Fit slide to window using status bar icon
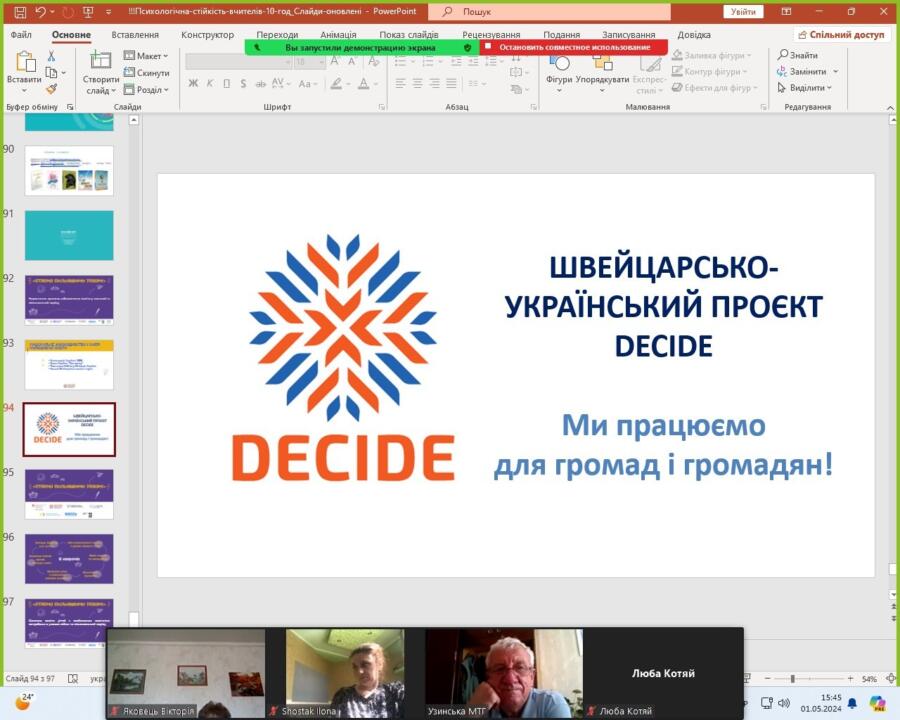The width and height of the screenshot is (900, 720). pos(891,679)
